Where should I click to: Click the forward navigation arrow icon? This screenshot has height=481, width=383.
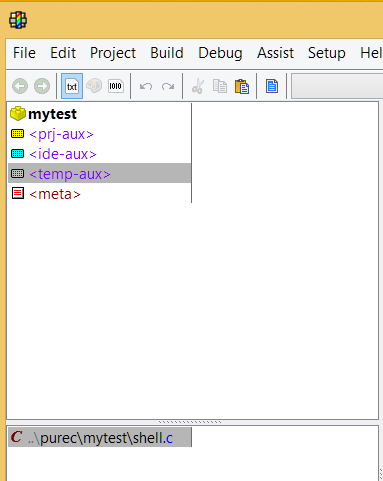[x=42, y=86]
